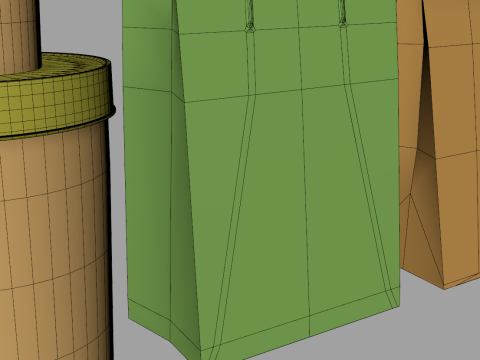
Task: Select the small cylinder atop the yellow lid
Action: [20, 37]
